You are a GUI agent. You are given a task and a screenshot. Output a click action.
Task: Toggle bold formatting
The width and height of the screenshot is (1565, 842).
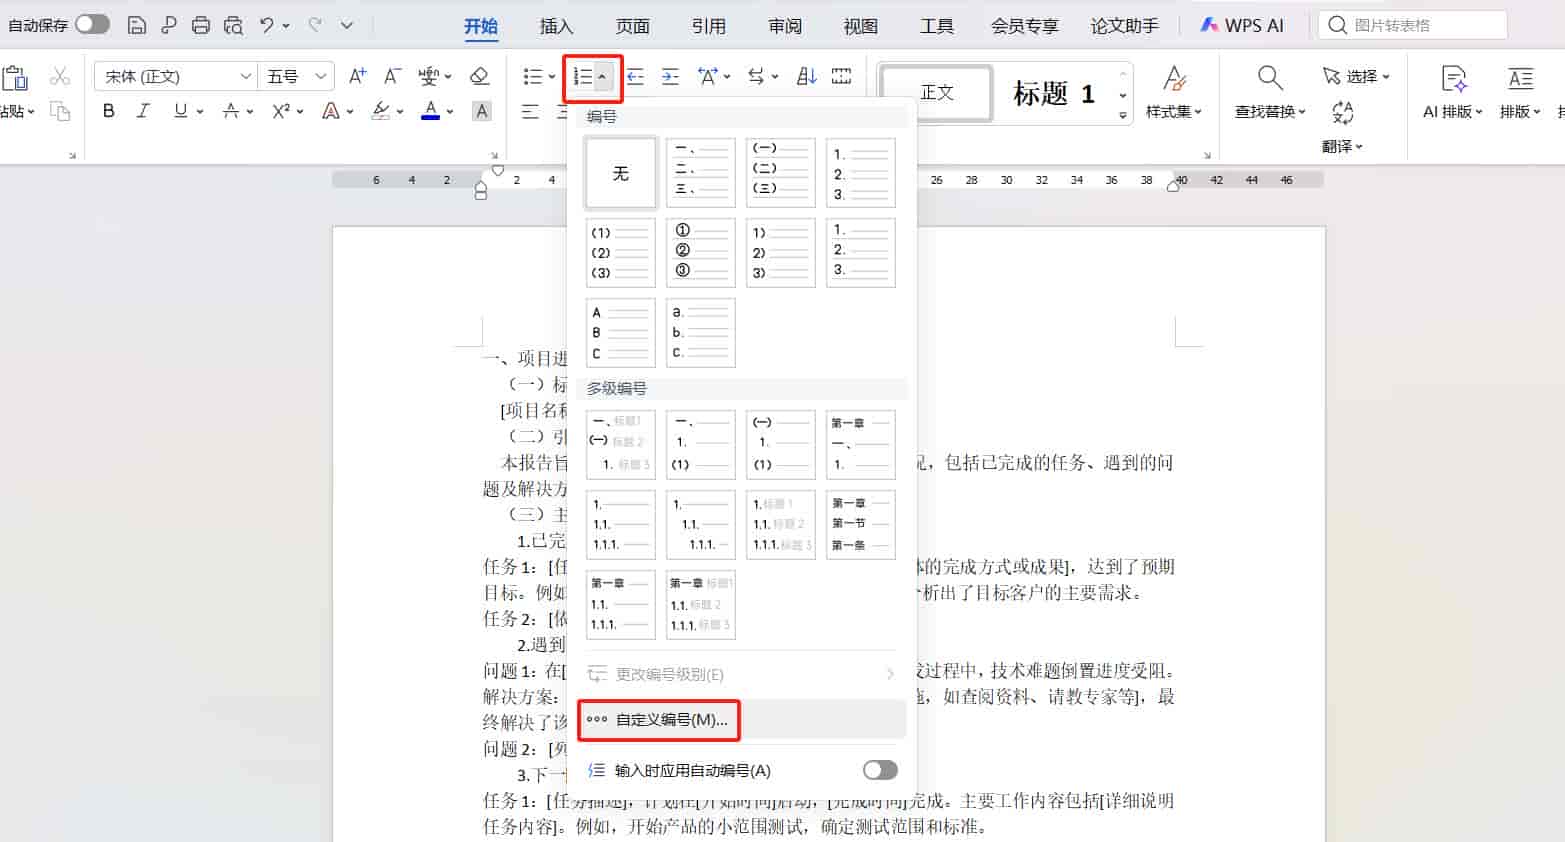(x=108, y=111)
